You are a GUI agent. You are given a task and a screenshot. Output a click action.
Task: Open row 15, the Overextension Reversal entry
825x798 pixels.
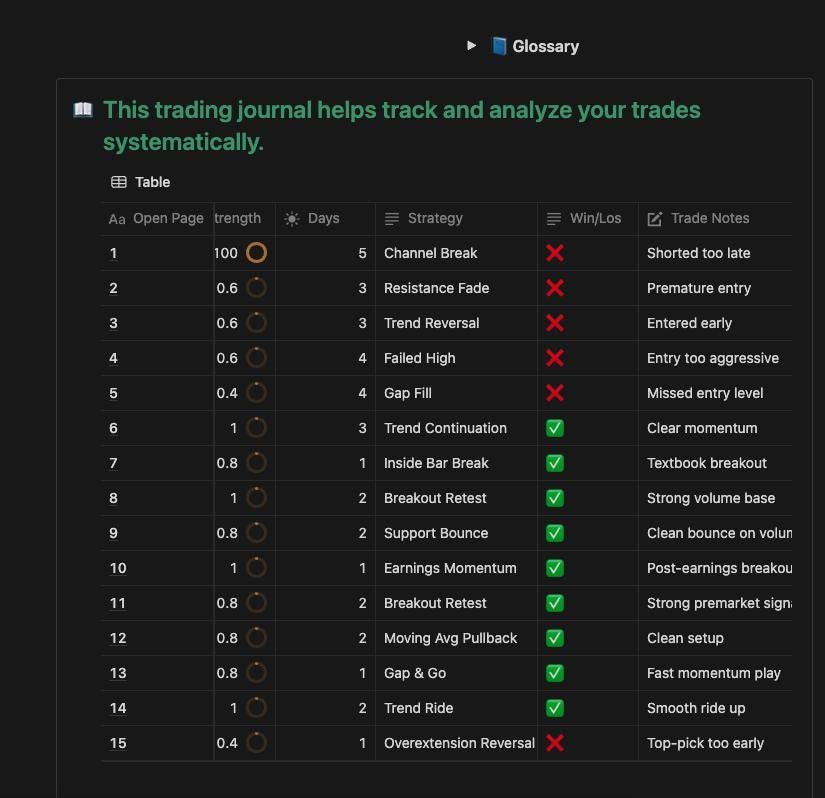(x=117, y=743)
